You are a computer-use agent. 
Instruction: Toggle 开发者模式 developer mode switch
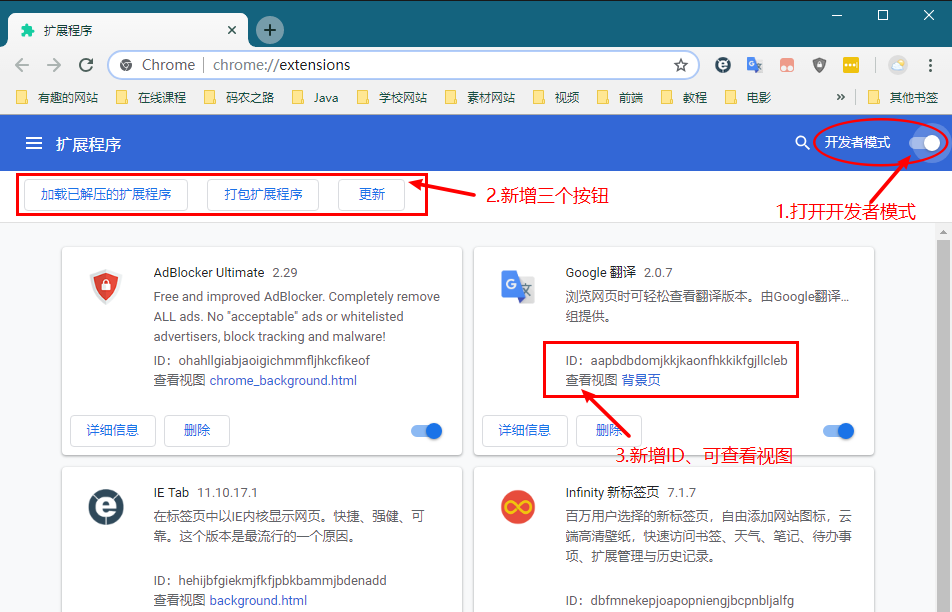925,143
